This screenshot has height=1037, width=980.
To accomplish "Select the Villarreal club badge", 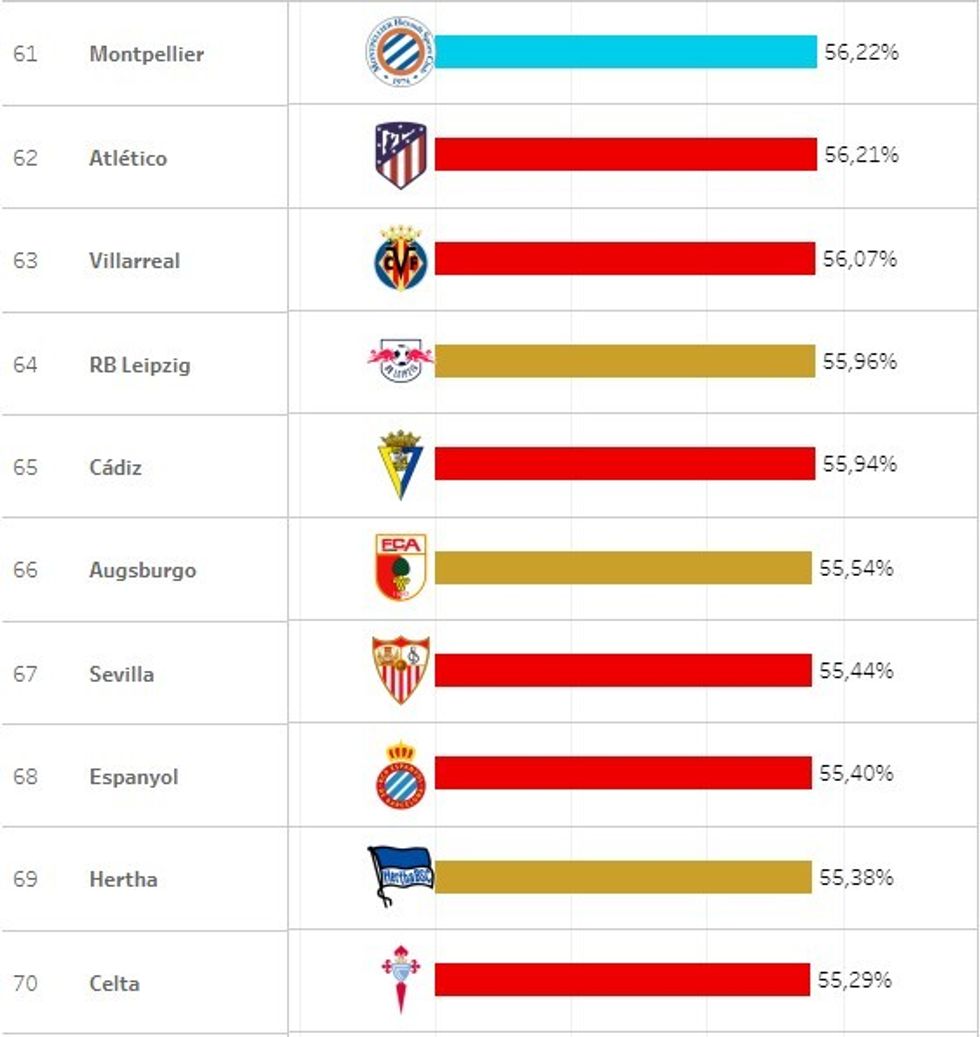I will click(x=400, y=259).
